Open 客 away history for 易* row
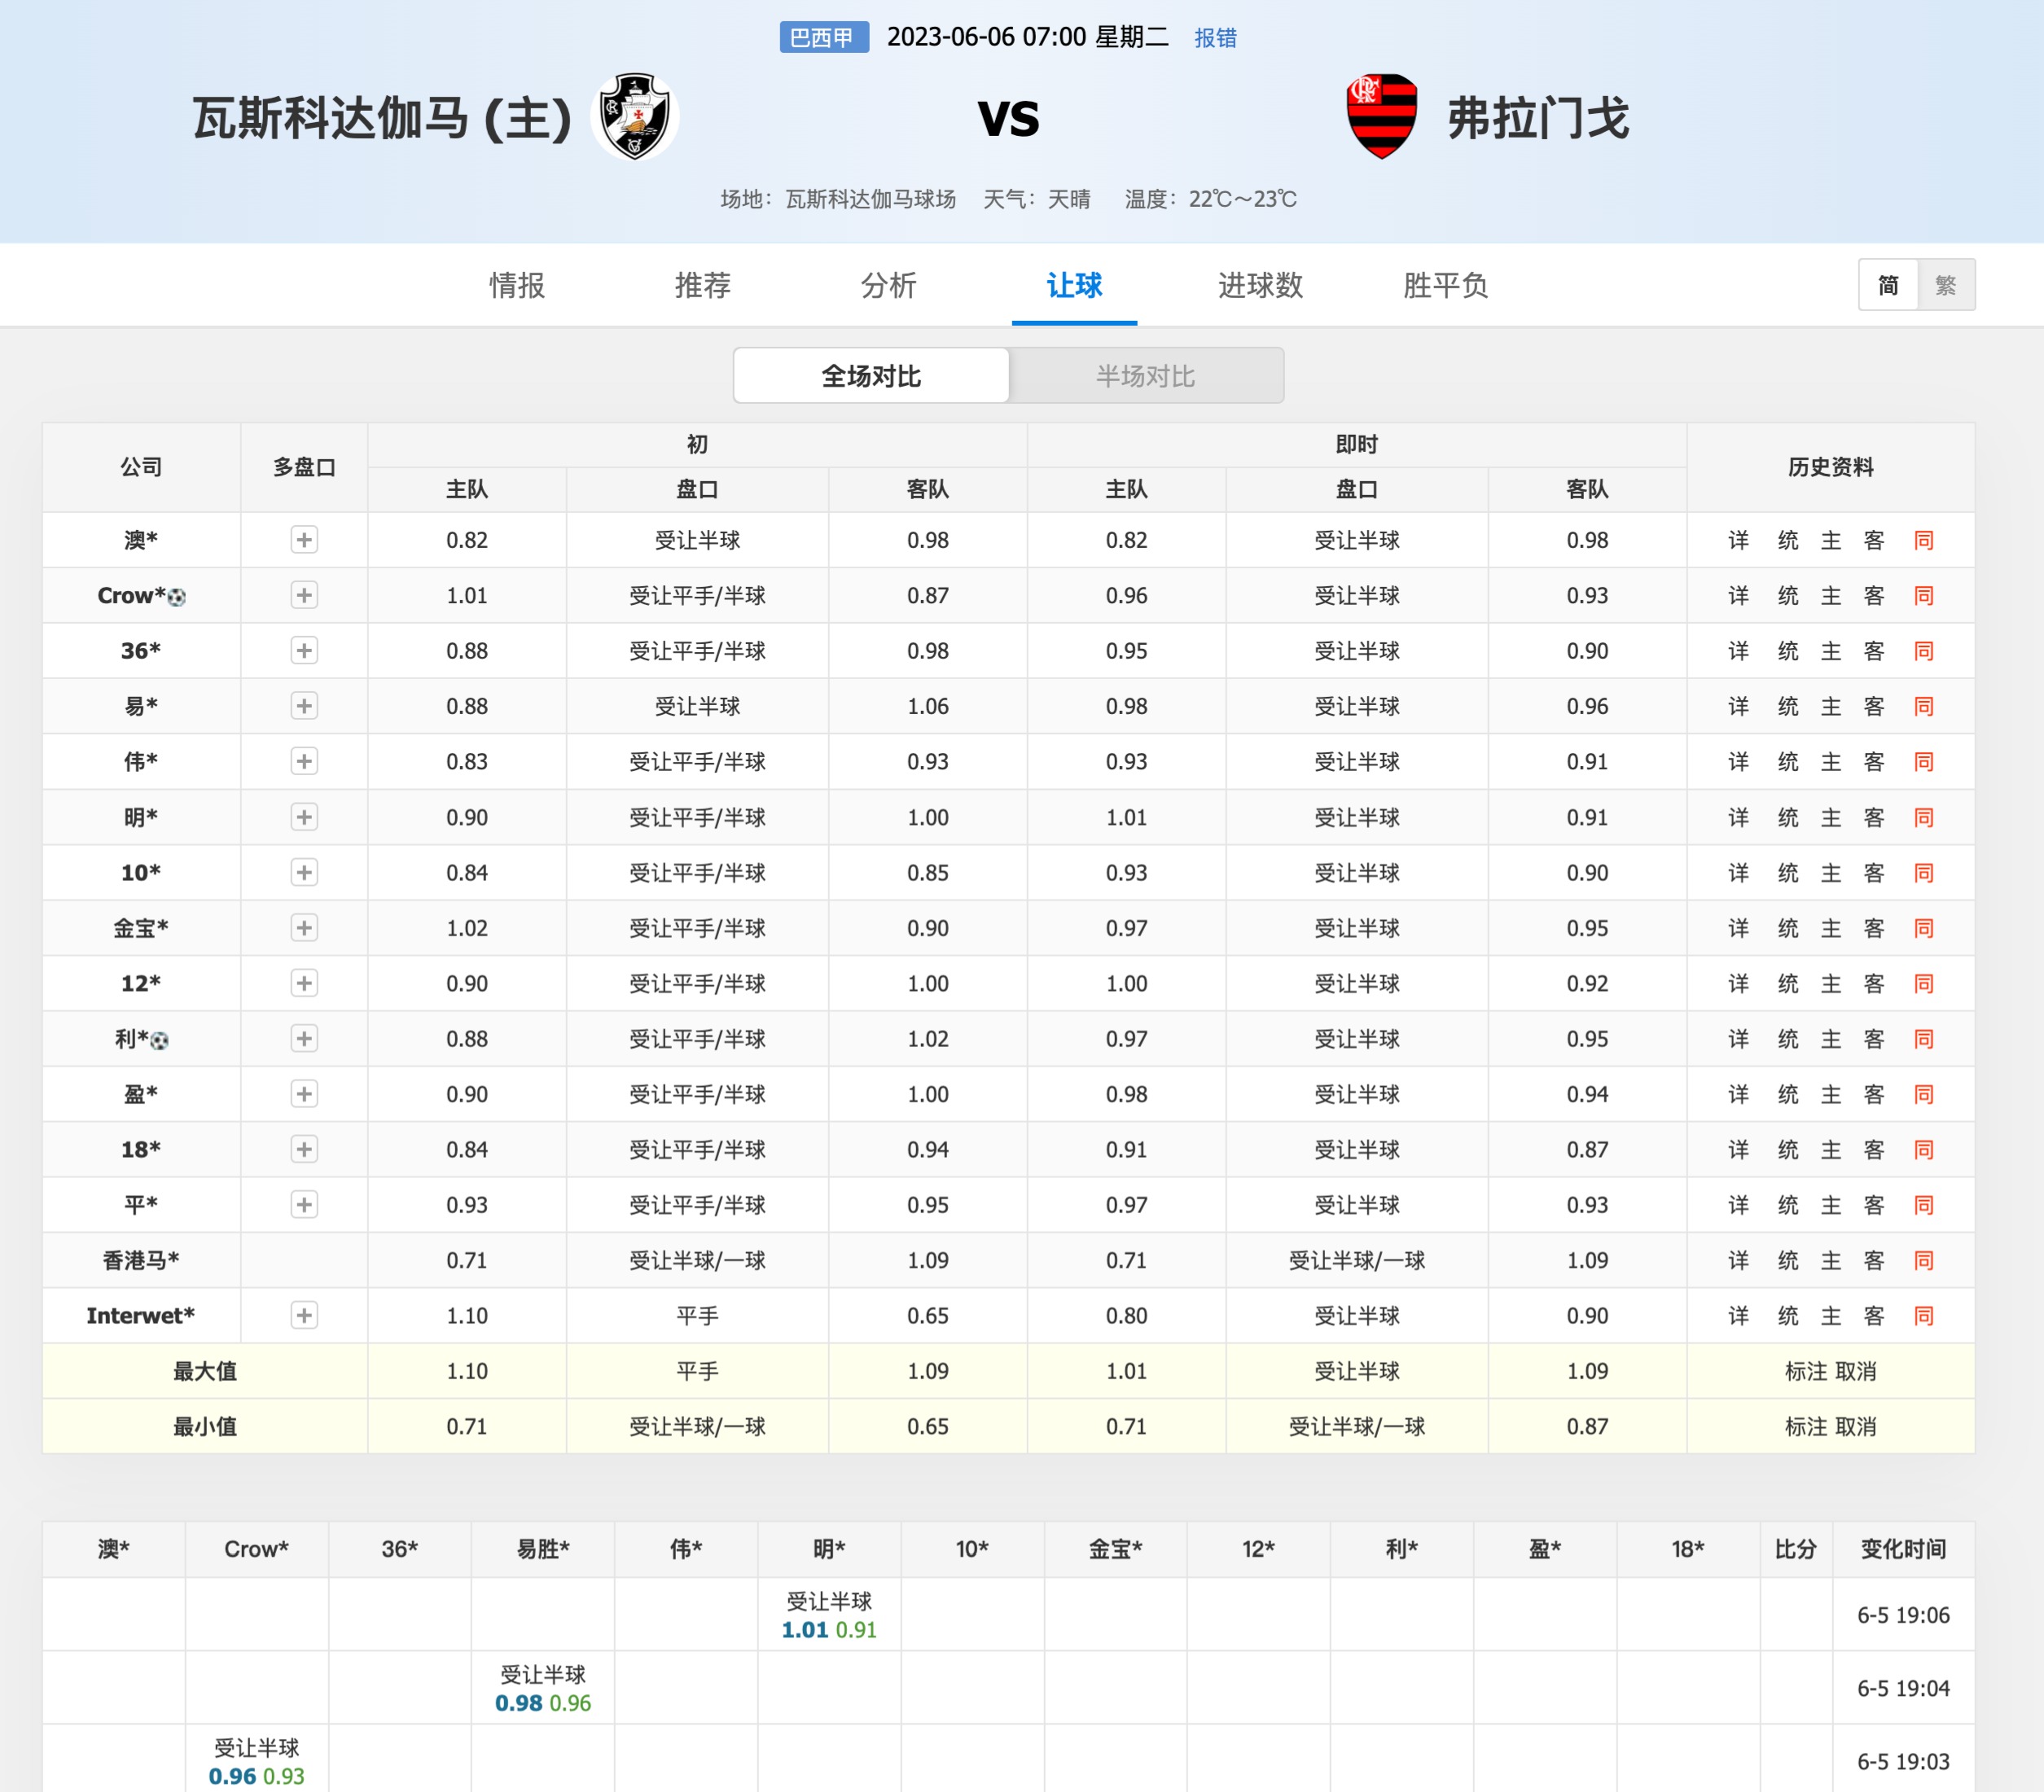Image resolution: width=2044 pixels, height=1792 pixels. [x=1874, y=706]
